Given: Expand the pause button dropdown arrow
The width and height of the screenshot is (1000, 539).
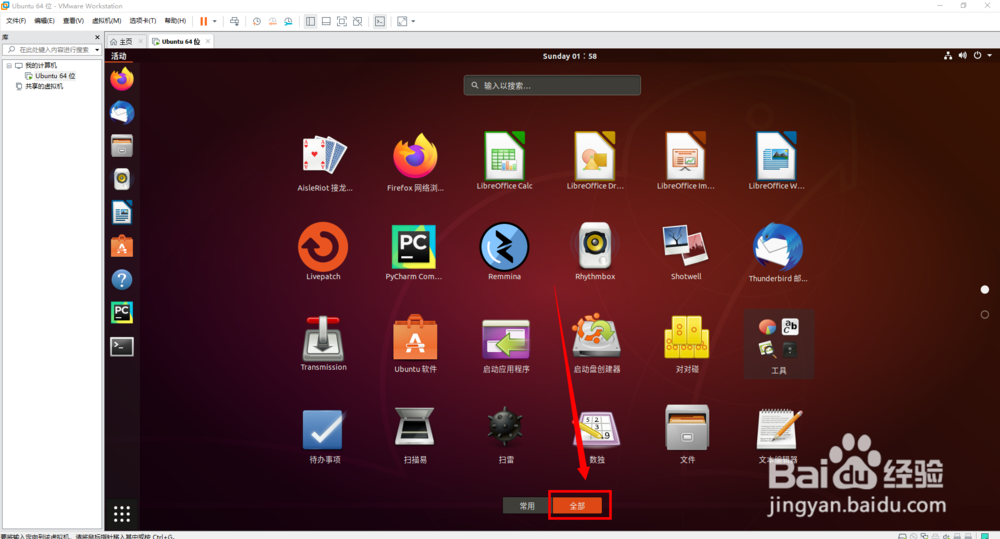Looking at the screenshot, I should (215, 22).
